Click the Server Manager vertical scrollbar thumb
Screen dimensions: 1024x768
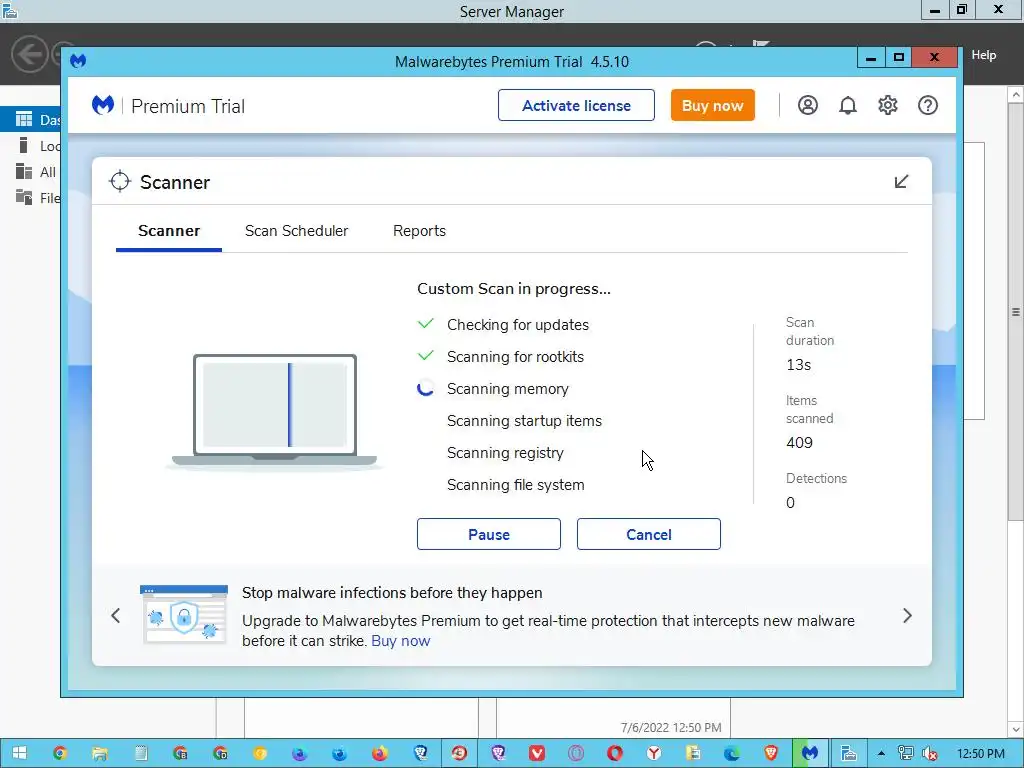[1016, 312]
